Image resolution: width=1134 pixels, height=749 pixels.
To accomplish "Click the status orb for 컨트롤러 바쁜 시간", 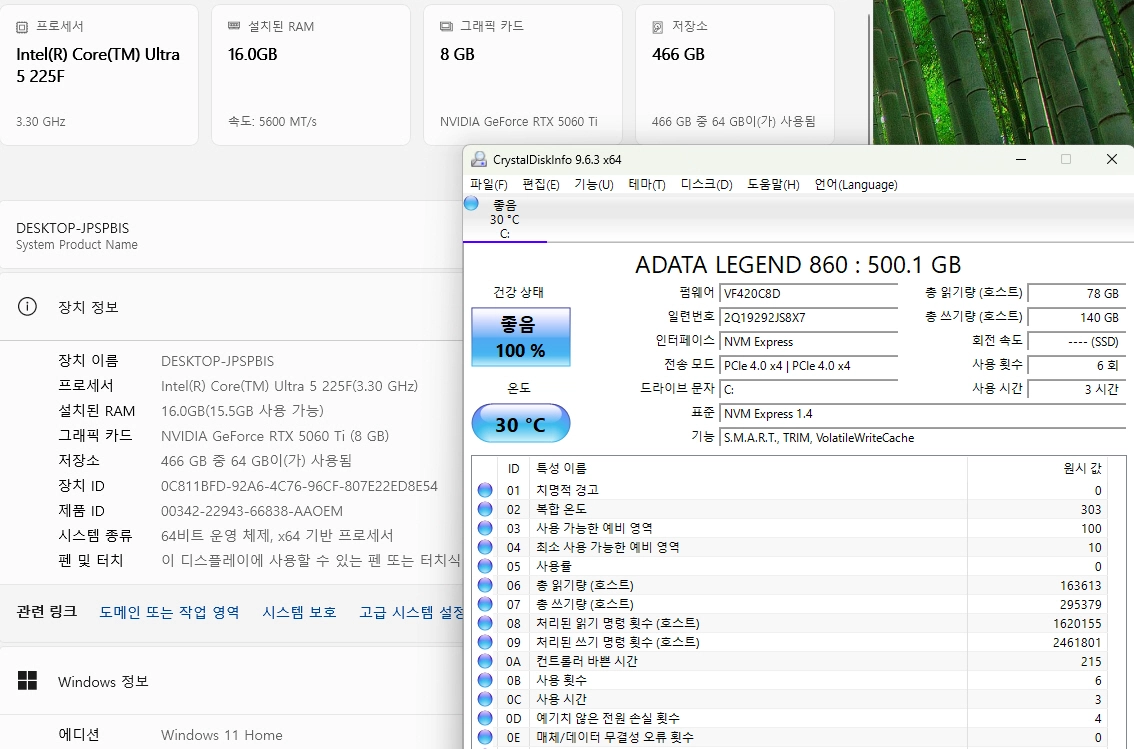I will pos(485,661).
